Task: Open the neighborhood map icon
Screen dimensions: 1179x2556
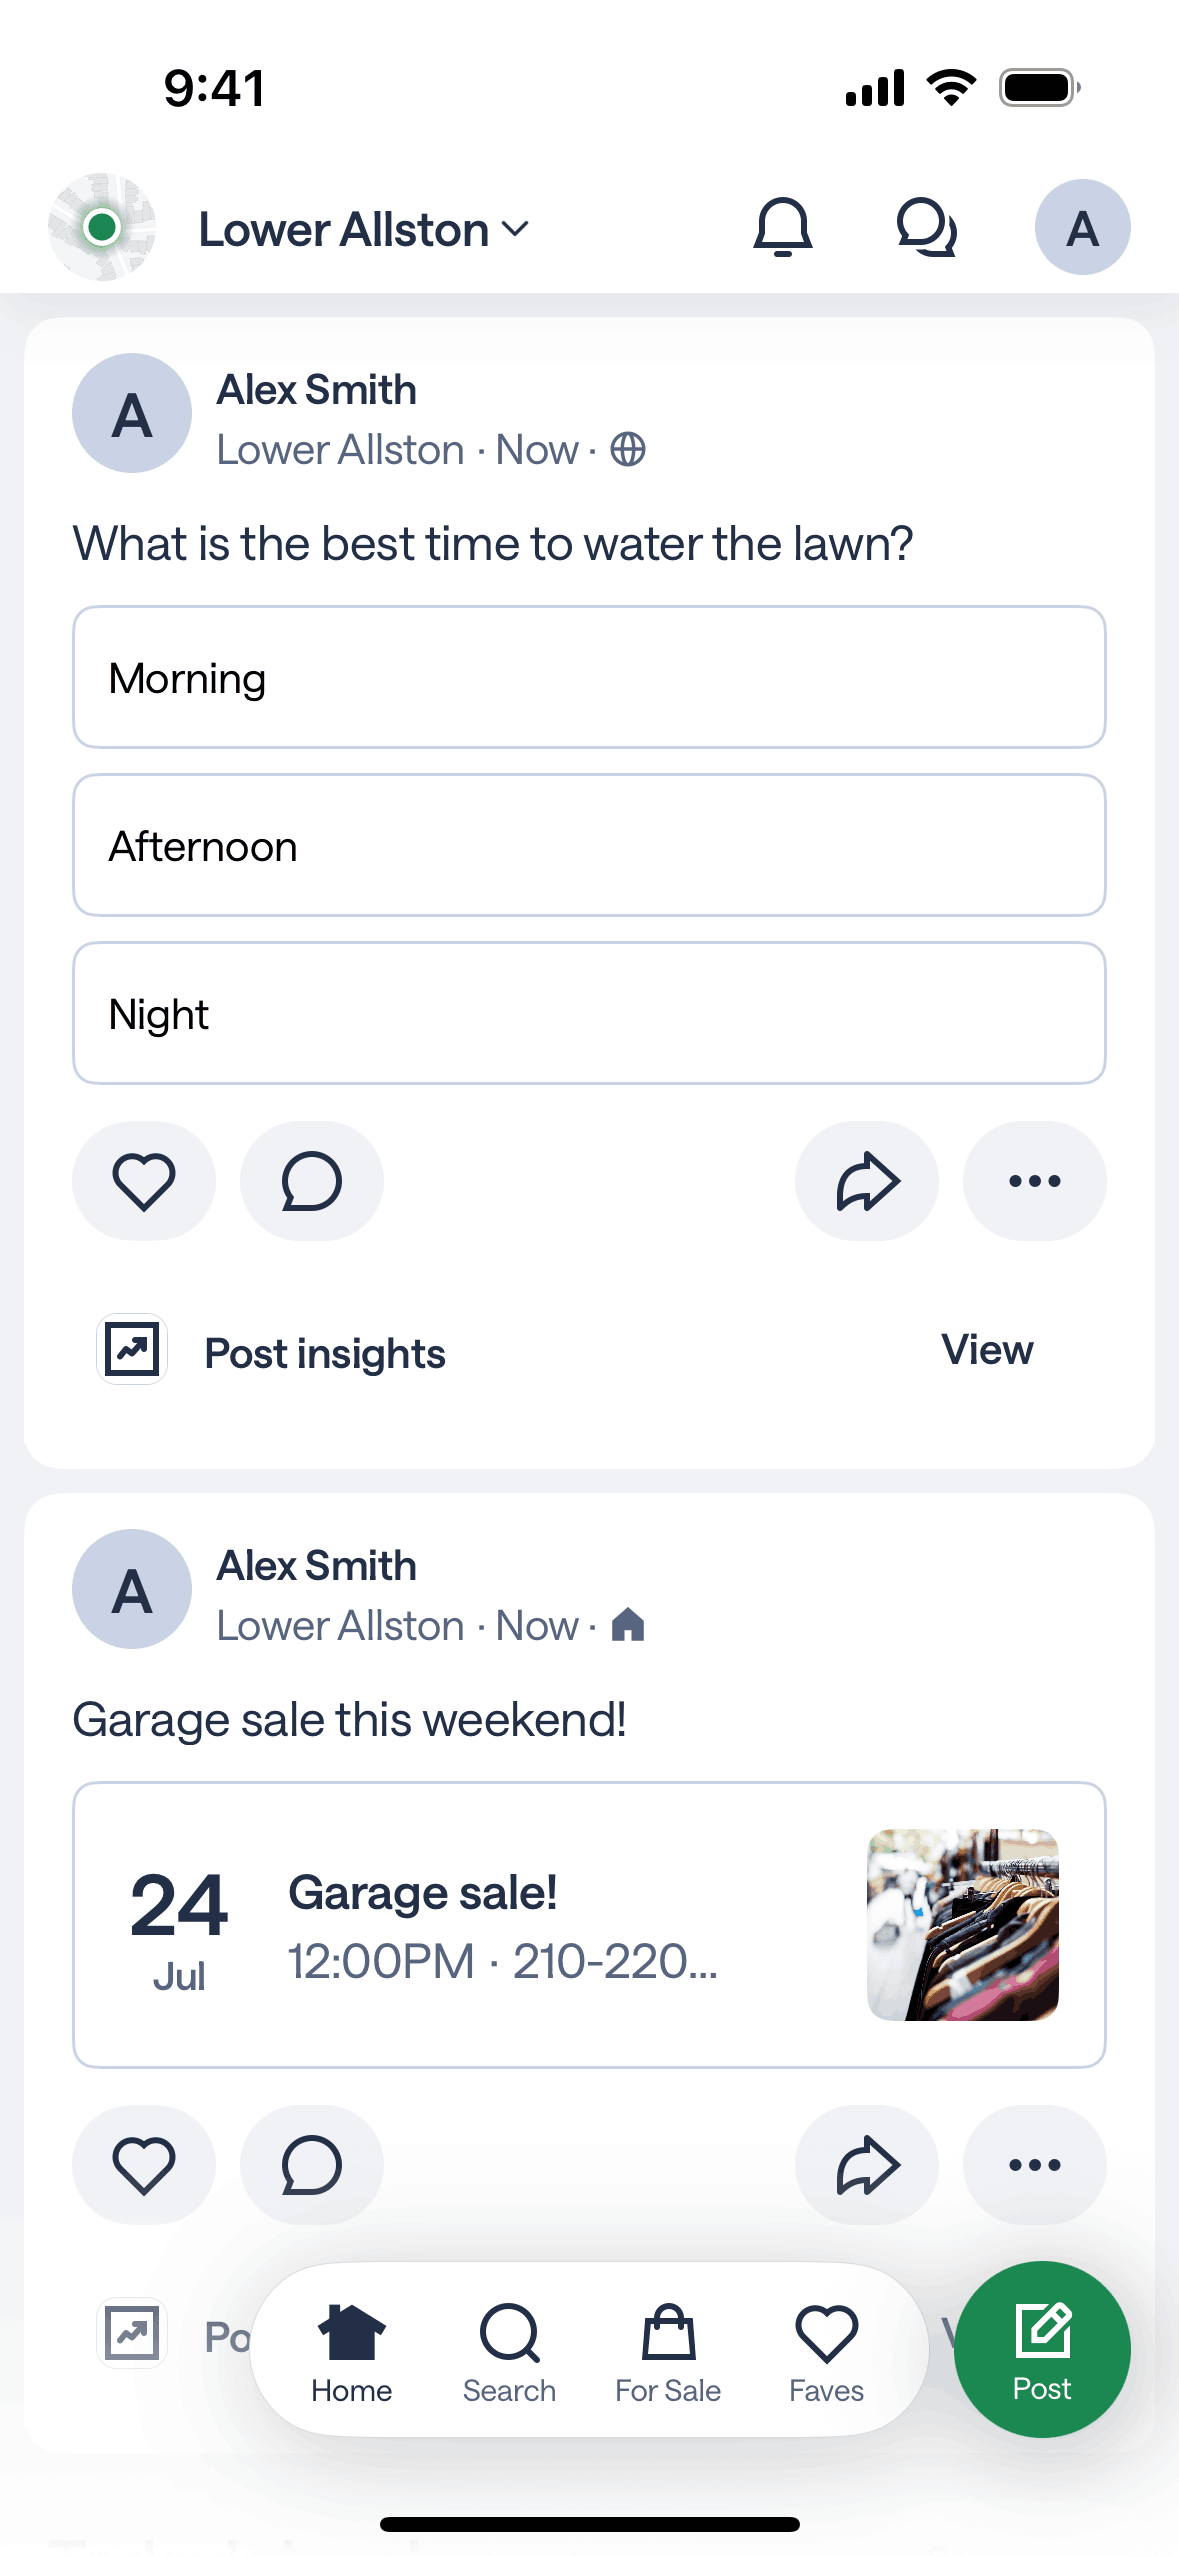Action: pos(102,227)
